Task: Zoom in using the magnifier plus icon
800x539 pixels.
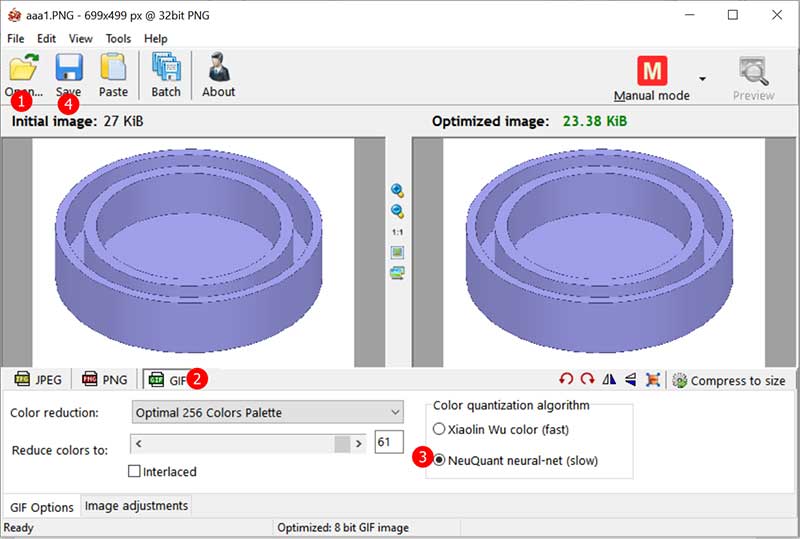Action: [x=397, y=191]
